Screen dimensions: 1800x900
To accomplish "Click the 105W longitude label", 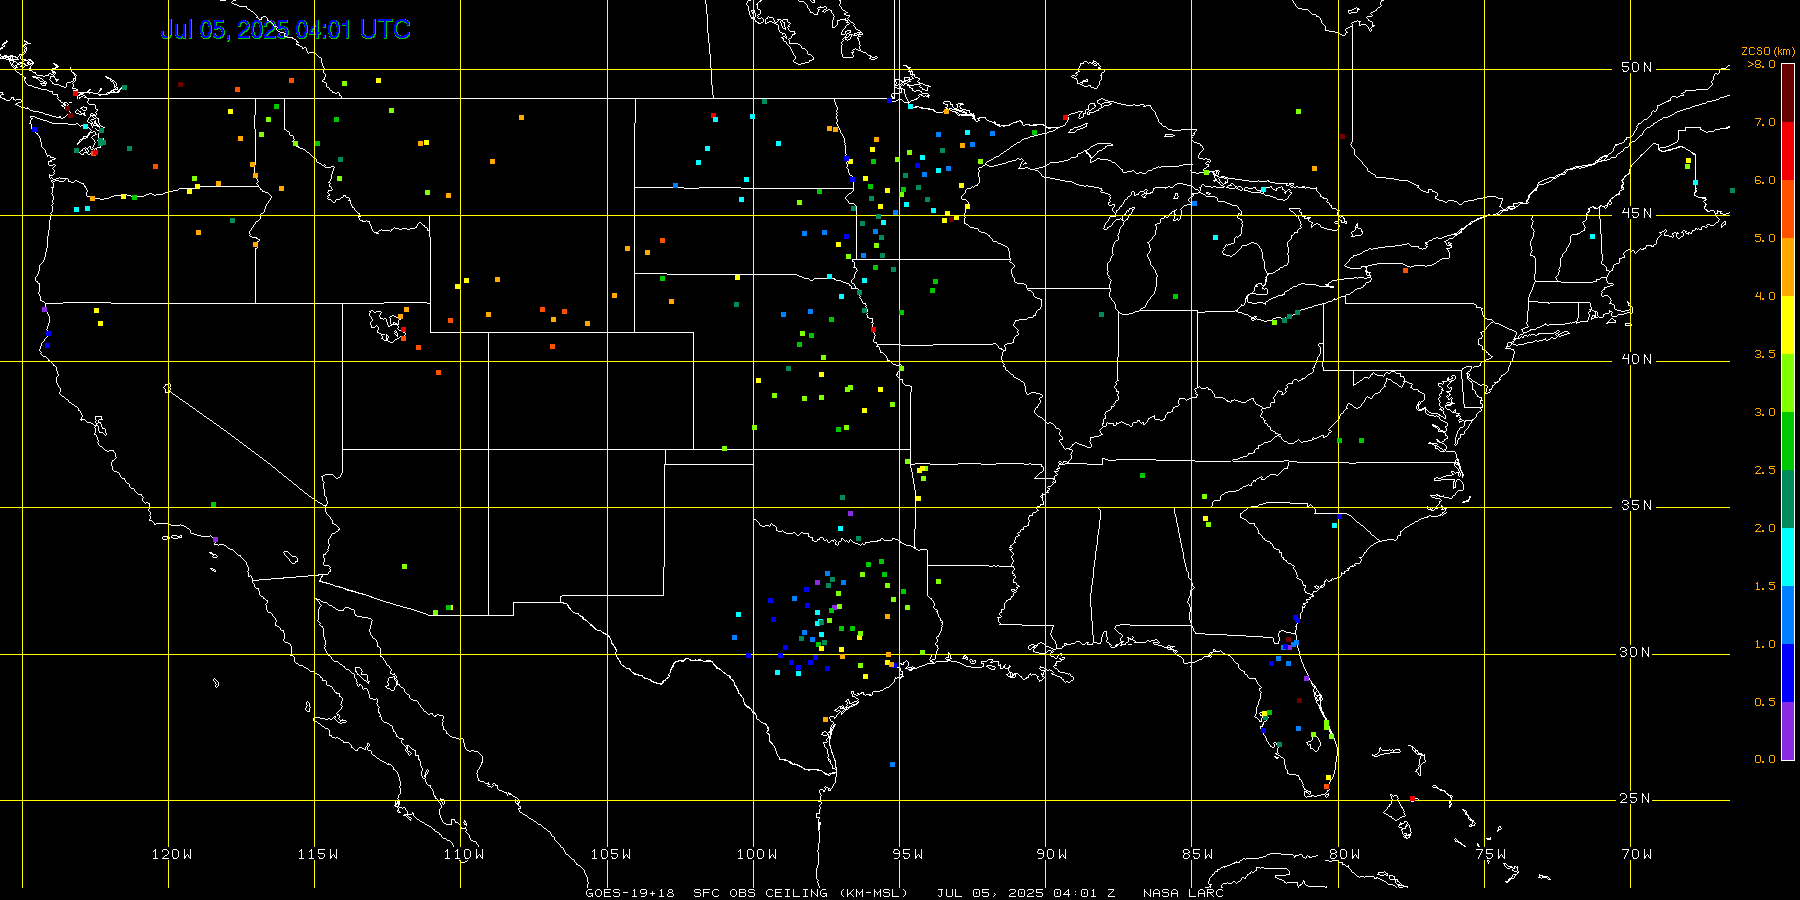I will (x=611, y=854).
